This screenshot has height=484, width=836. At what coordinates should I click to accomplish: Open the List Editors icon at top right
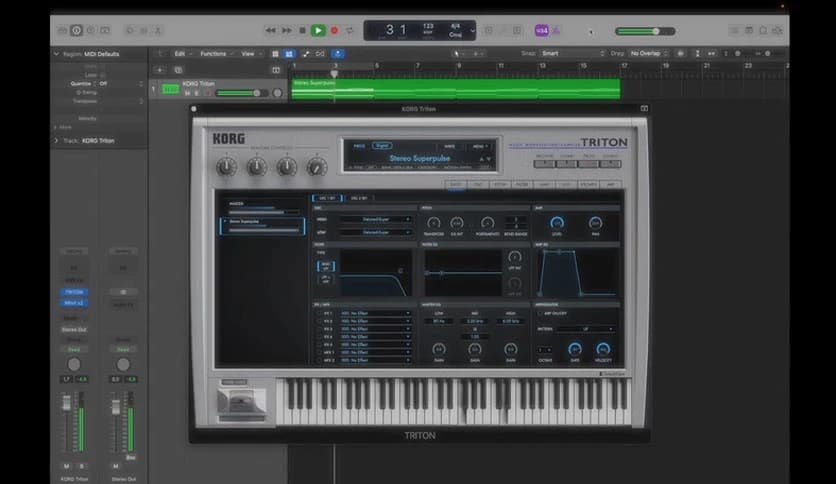click(734, 30)
